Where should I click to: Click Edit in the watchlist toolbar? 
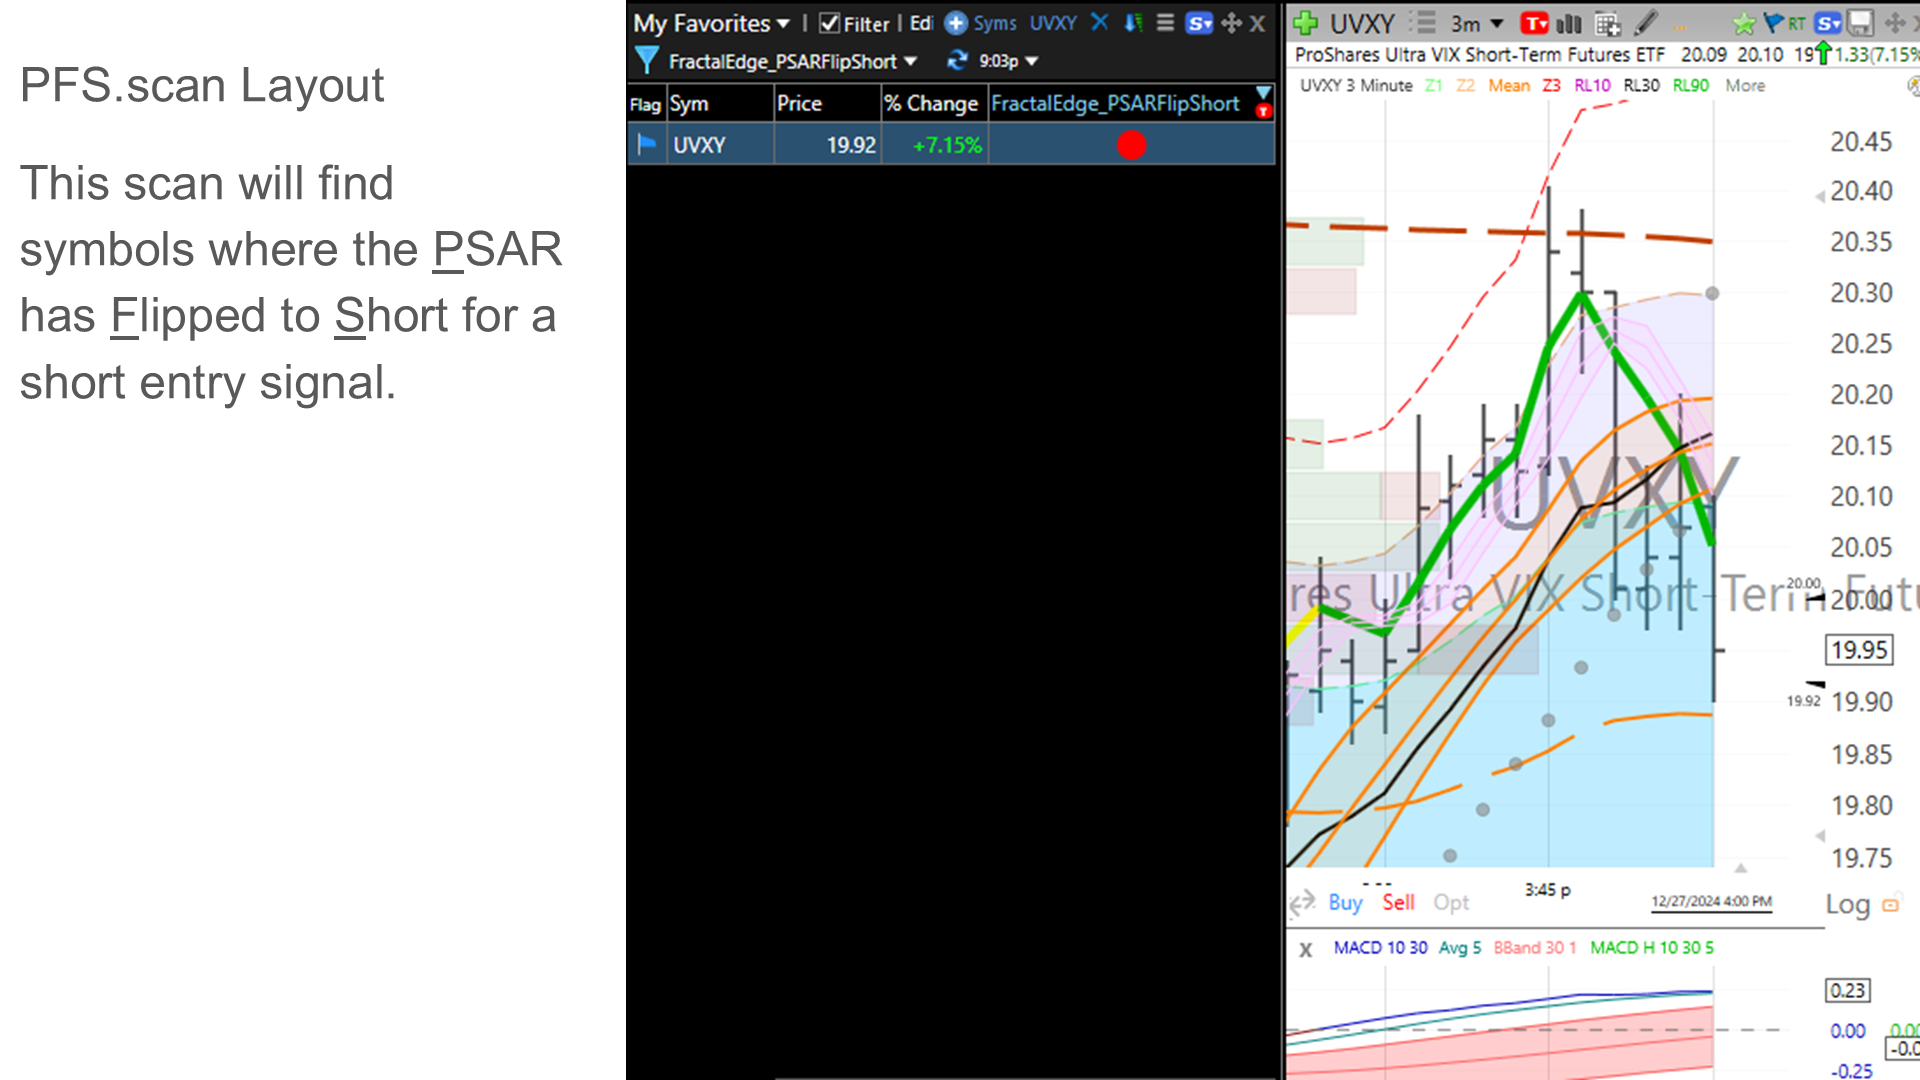tap(920, 24)
